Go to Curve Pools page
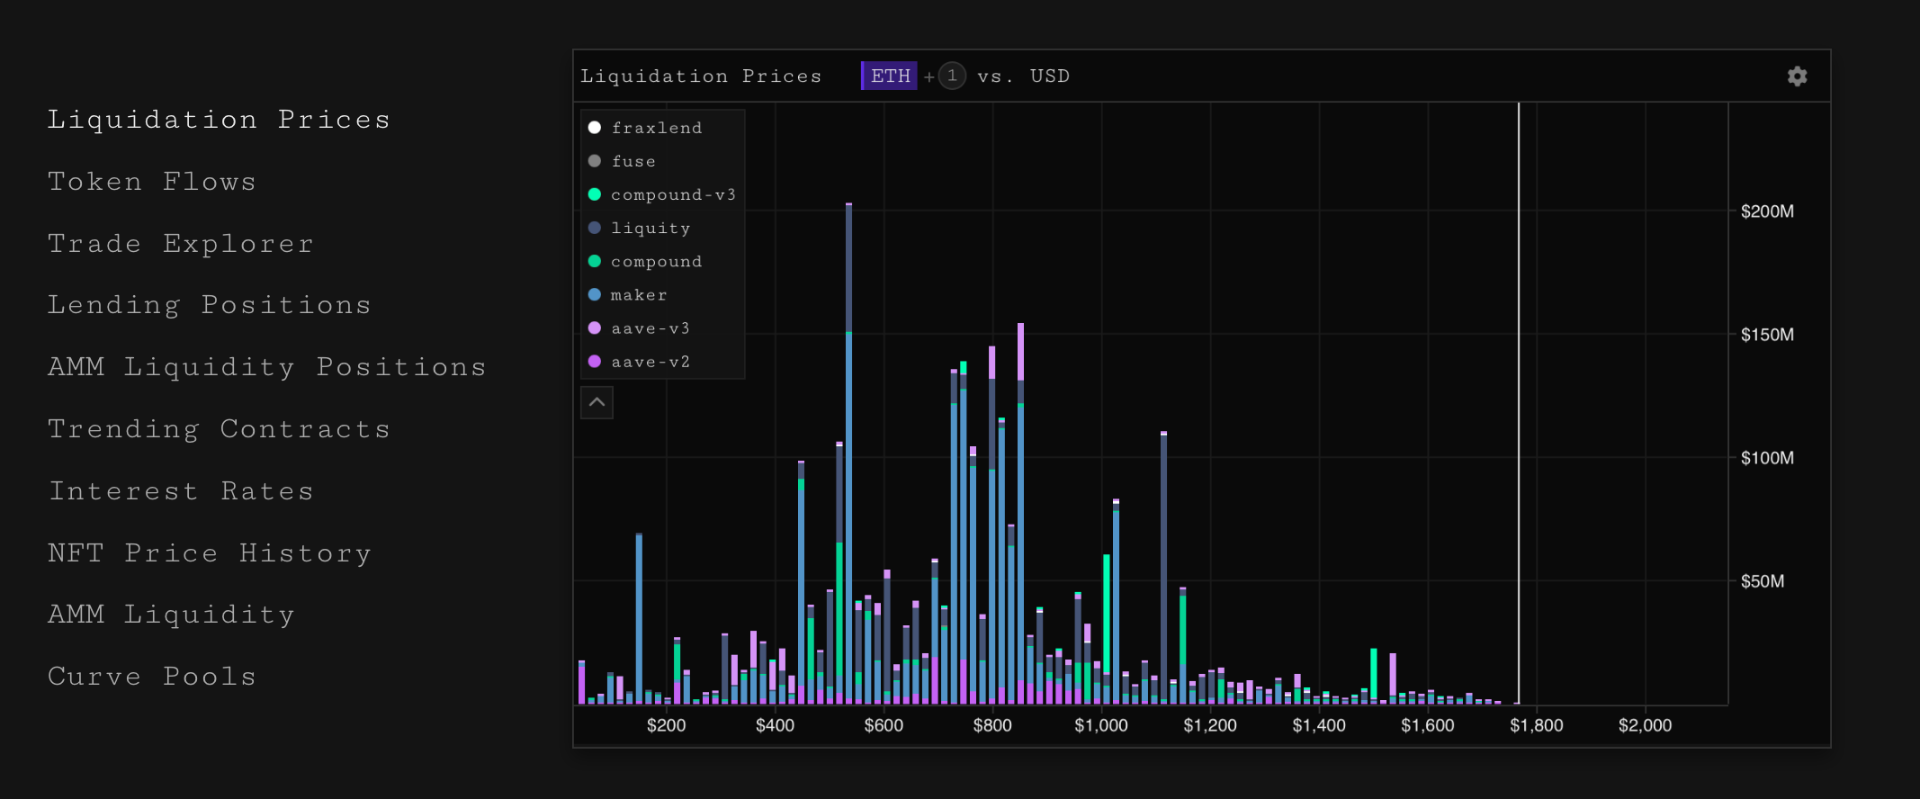1920x799 pixels. tap(152, 677)
